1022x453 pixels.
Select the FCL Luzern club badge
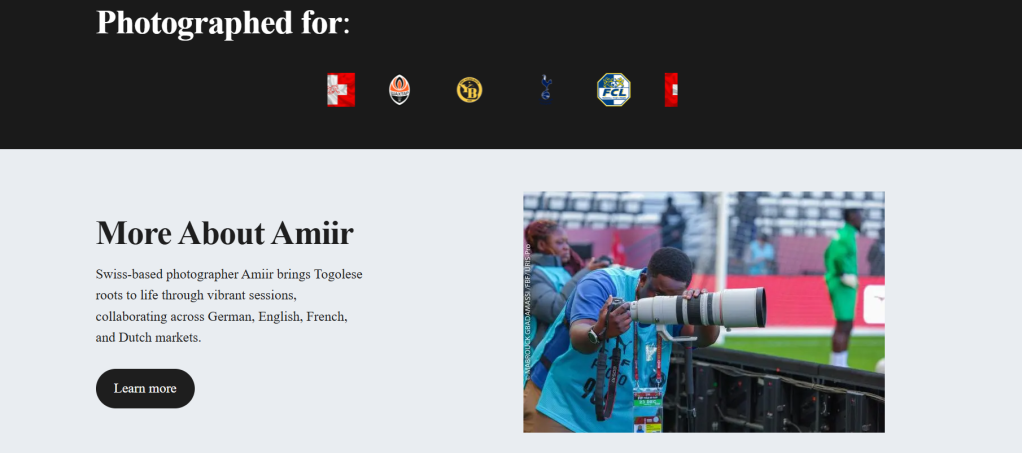tap(613, 90)
